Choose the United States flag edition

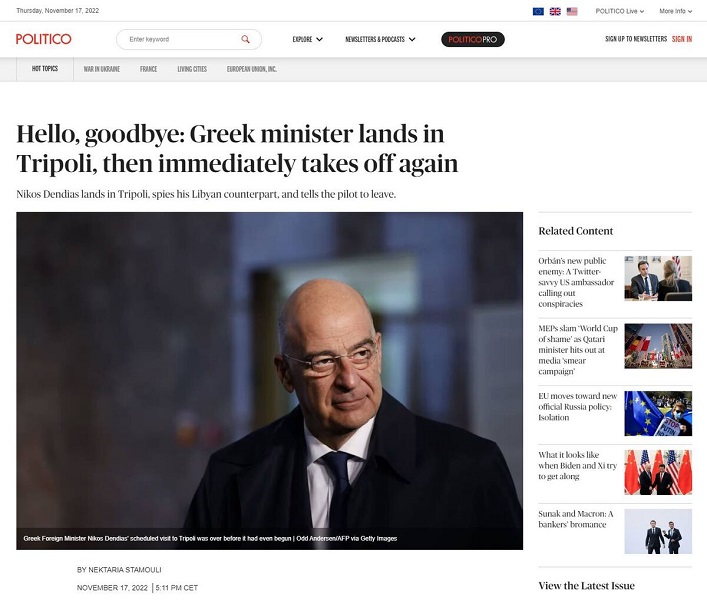(572, 11)
